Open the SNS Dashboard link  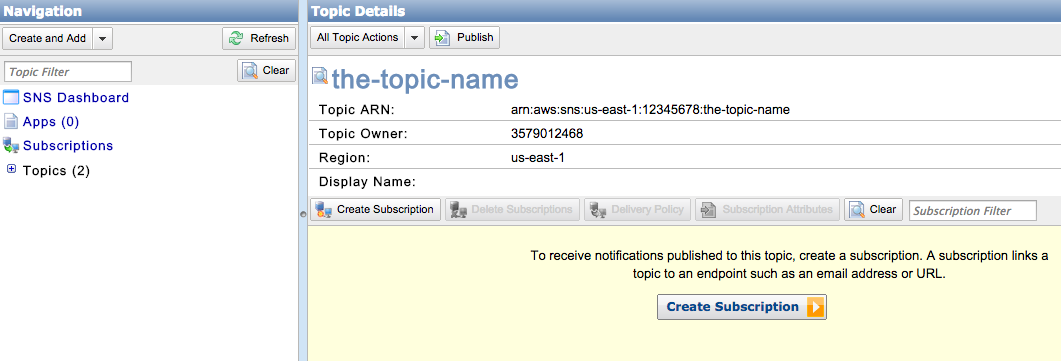[x=76, y=97]
